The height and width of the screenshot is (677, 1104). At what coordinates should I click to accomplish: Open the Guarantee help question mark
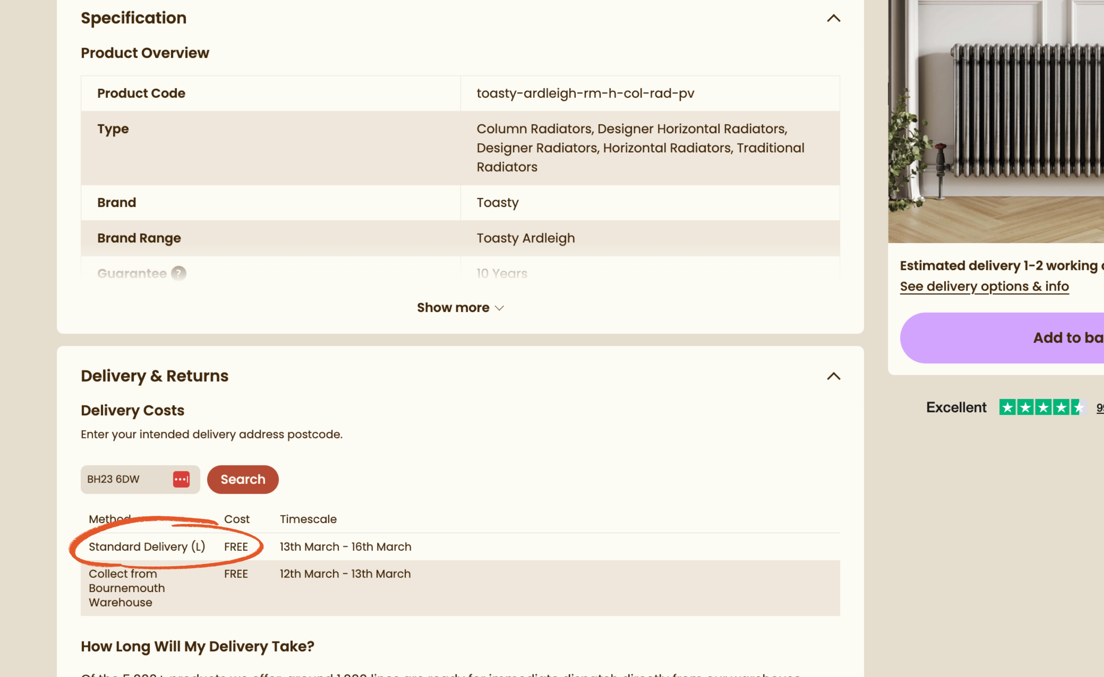tap(178, 274)
